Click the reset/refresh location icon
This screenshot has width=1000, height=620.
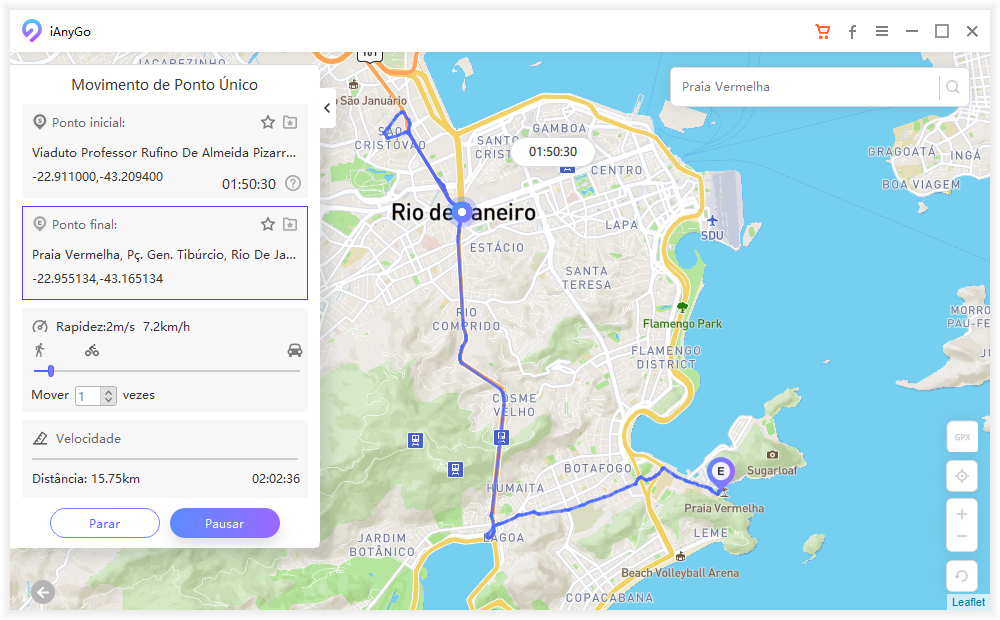(962, 576)
